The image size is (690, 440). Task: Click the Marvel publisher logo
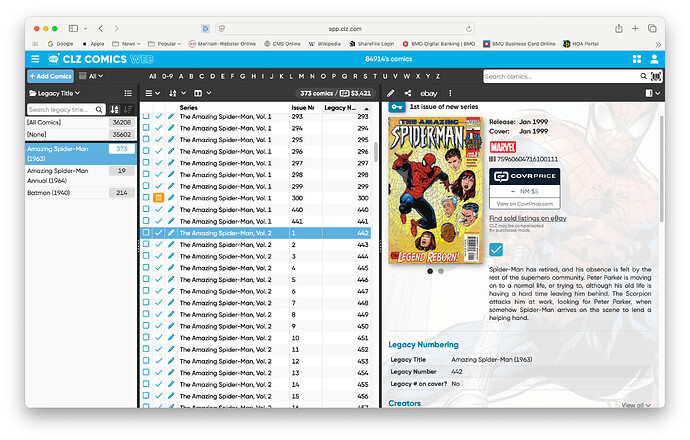503,147
